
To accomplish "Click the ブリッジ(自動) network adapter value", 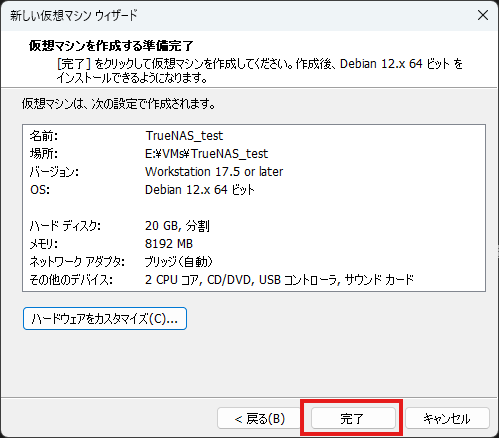I will [x=178, y=262].
